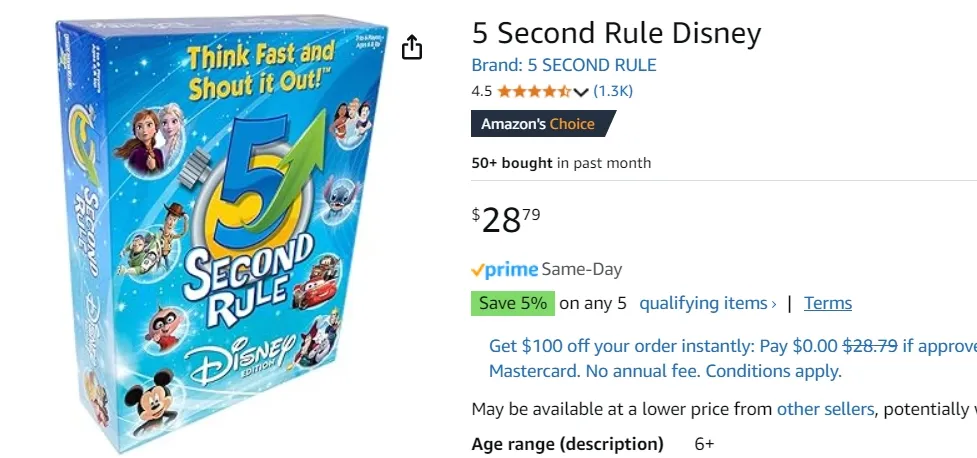Click the 4.5 rating number

481,91
